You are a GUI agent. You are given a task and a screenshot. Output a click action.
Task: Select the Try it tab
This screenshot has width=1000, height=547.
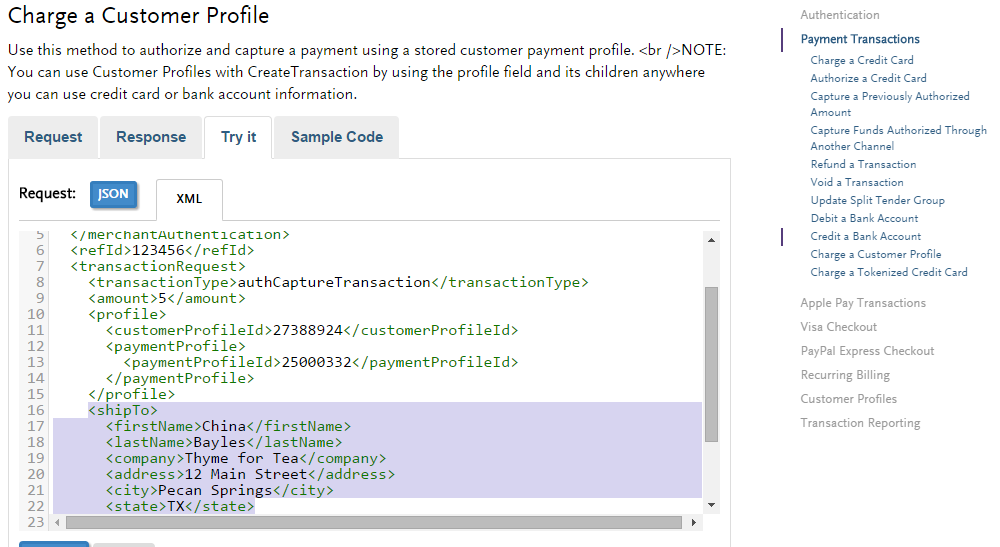(x=239, y=137)
